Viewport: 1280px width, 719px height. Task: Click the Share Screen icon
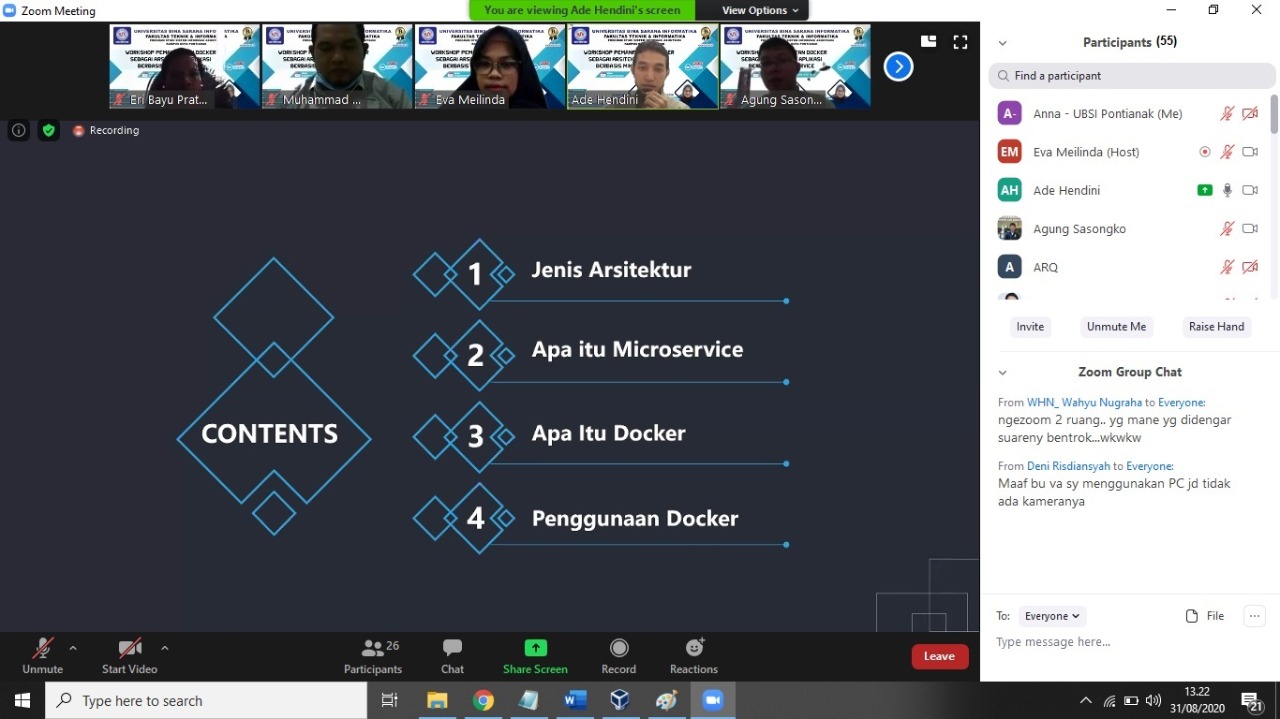535,649
